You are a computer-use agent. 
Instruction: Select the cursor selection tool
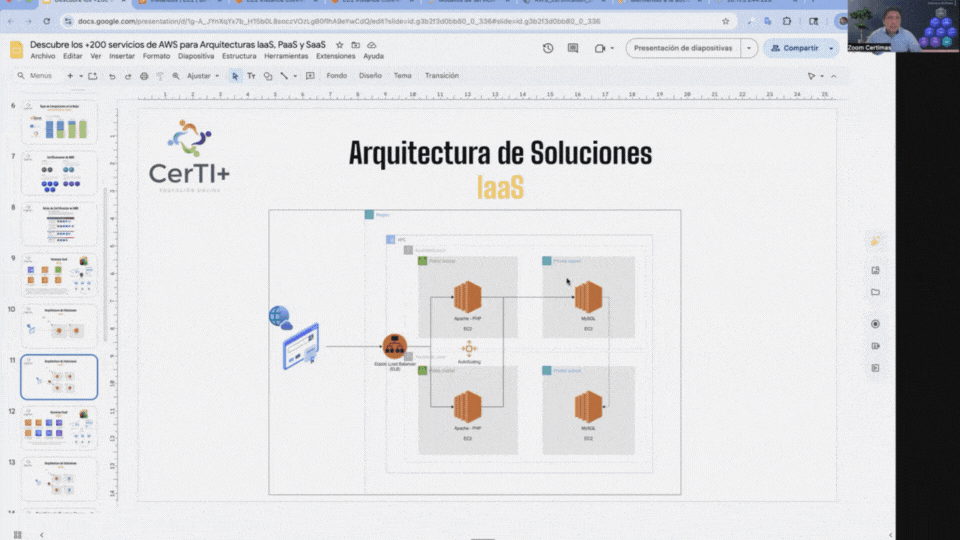(236, 76)
